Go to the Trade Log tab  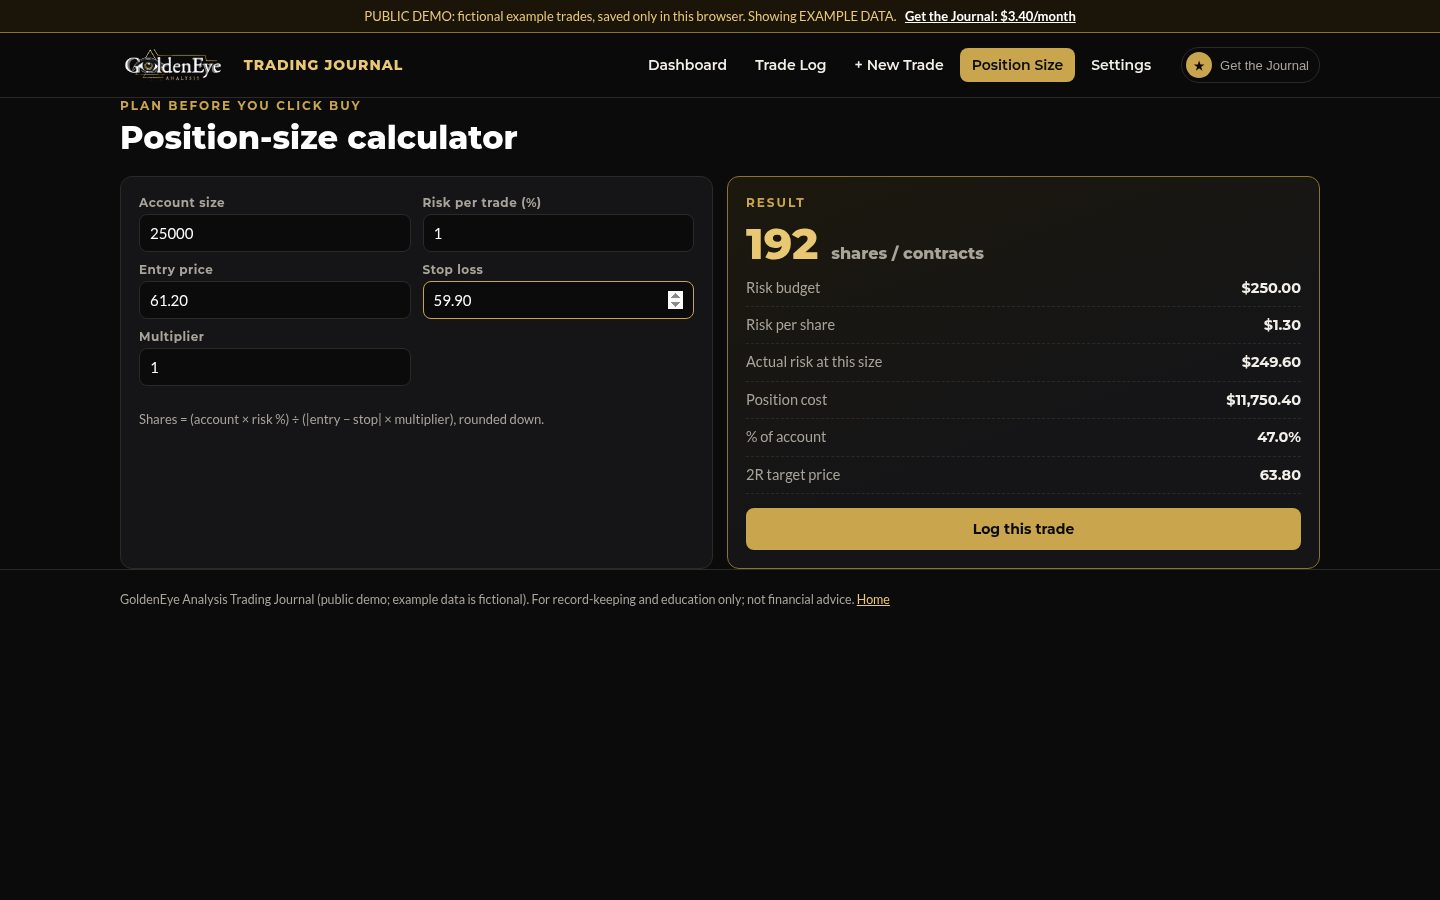tap(790, 65)
